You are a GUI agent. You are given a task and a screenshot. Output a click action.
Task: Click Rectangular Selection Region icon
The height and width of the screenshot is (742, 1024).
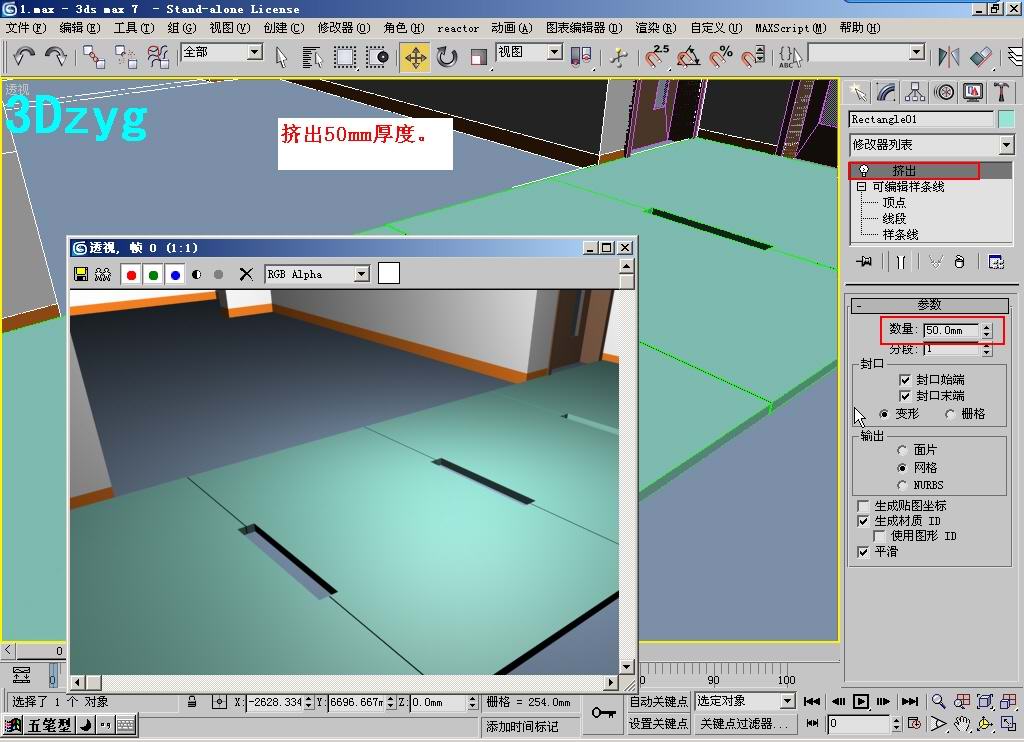tap(345, 57)
